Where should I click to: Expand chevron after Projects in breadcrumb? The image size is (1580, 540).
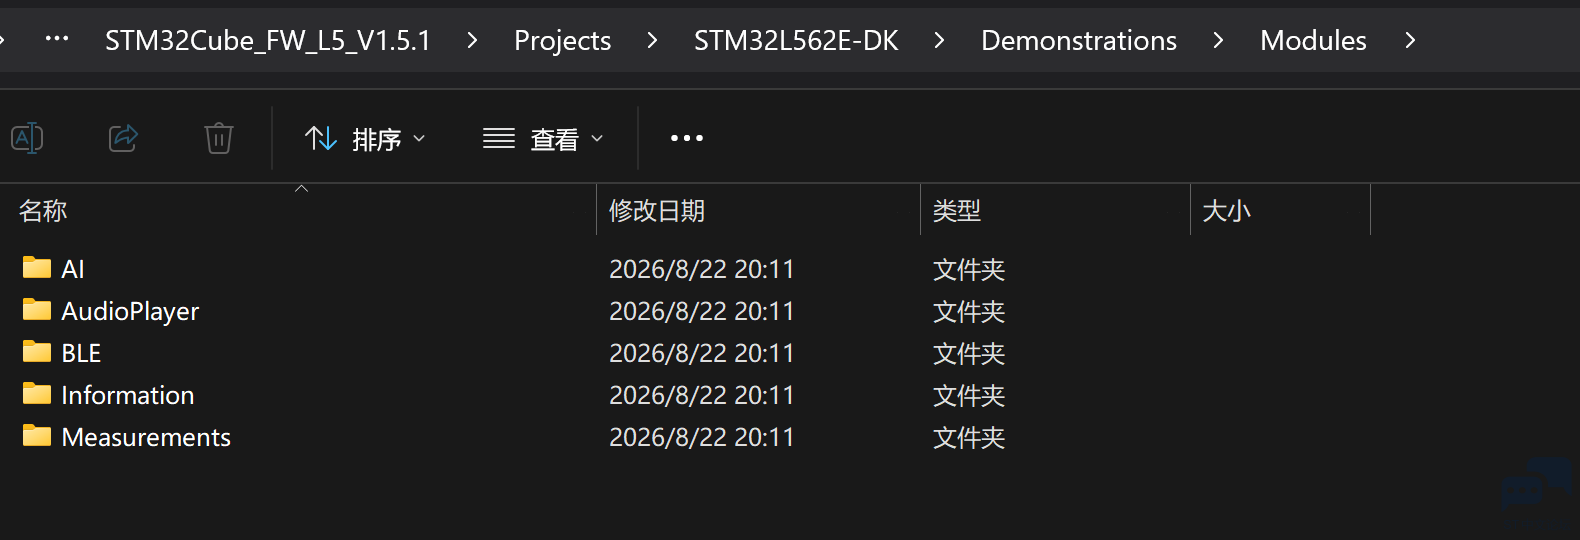click(652, 40)
